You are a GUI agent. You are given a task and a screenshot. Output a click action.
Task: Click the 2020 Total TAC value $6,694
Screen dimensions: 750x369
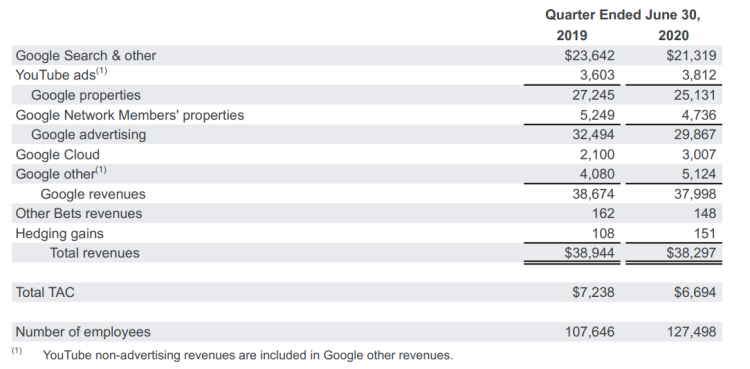tap(695, 292)
